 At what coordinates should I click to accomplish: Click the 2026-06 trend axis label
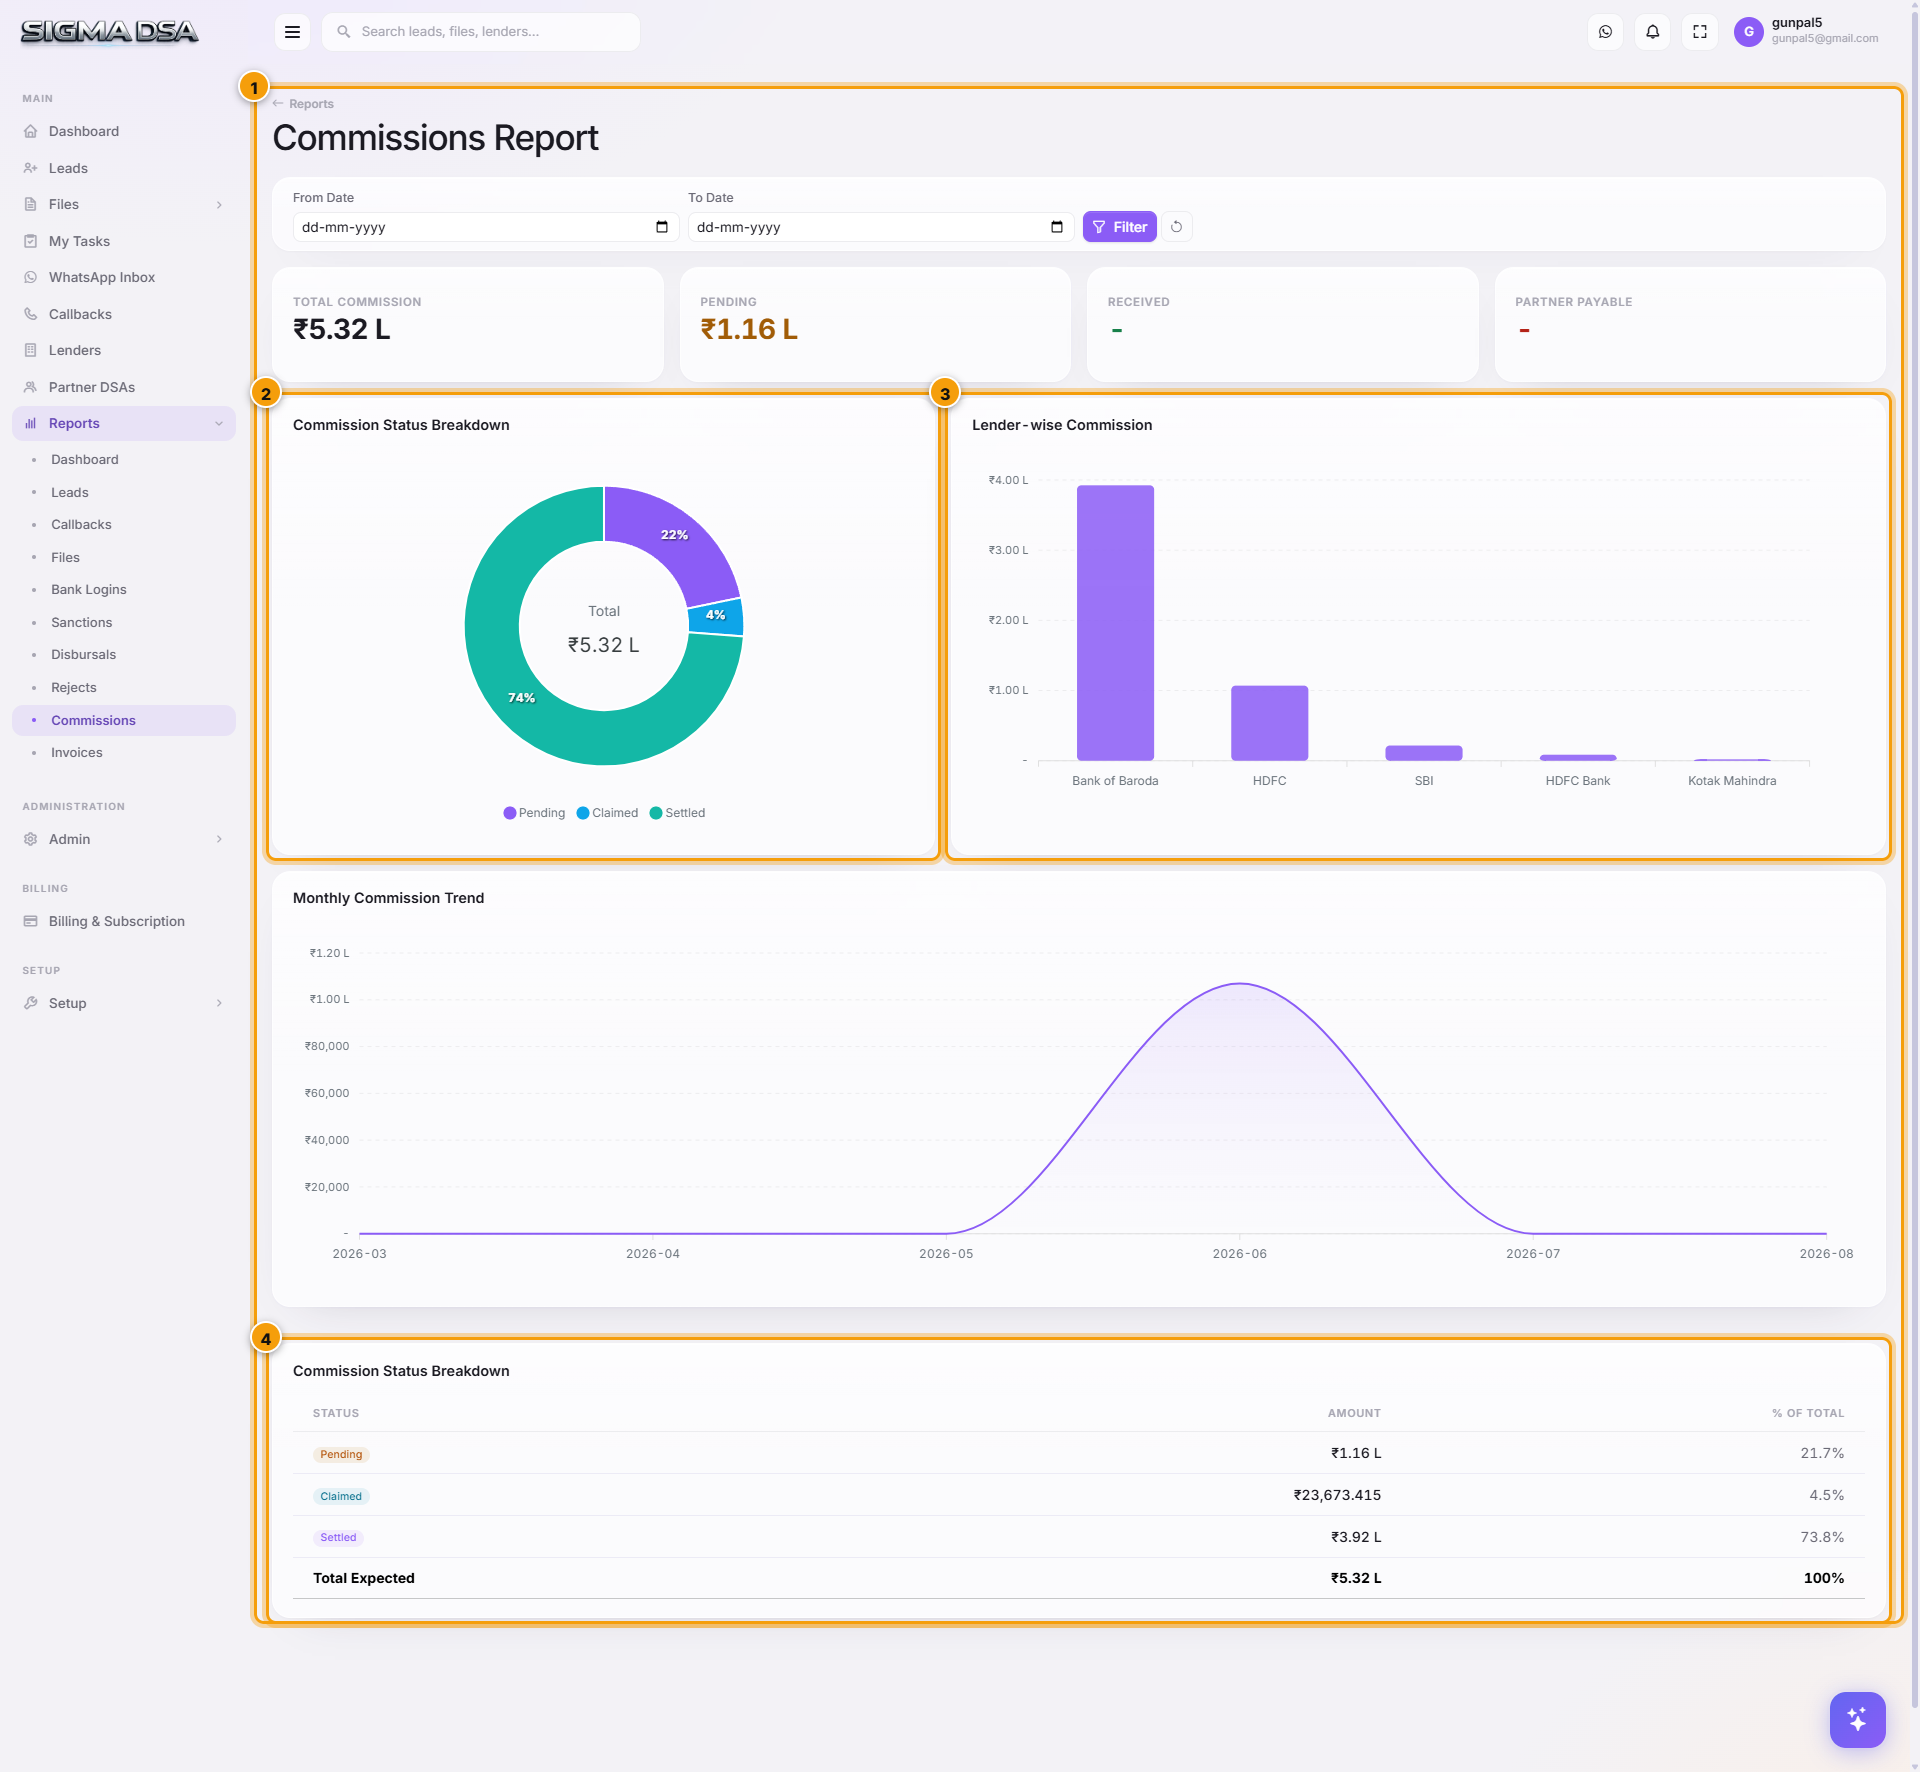pyautogui.click(x=1239, y=1254)
